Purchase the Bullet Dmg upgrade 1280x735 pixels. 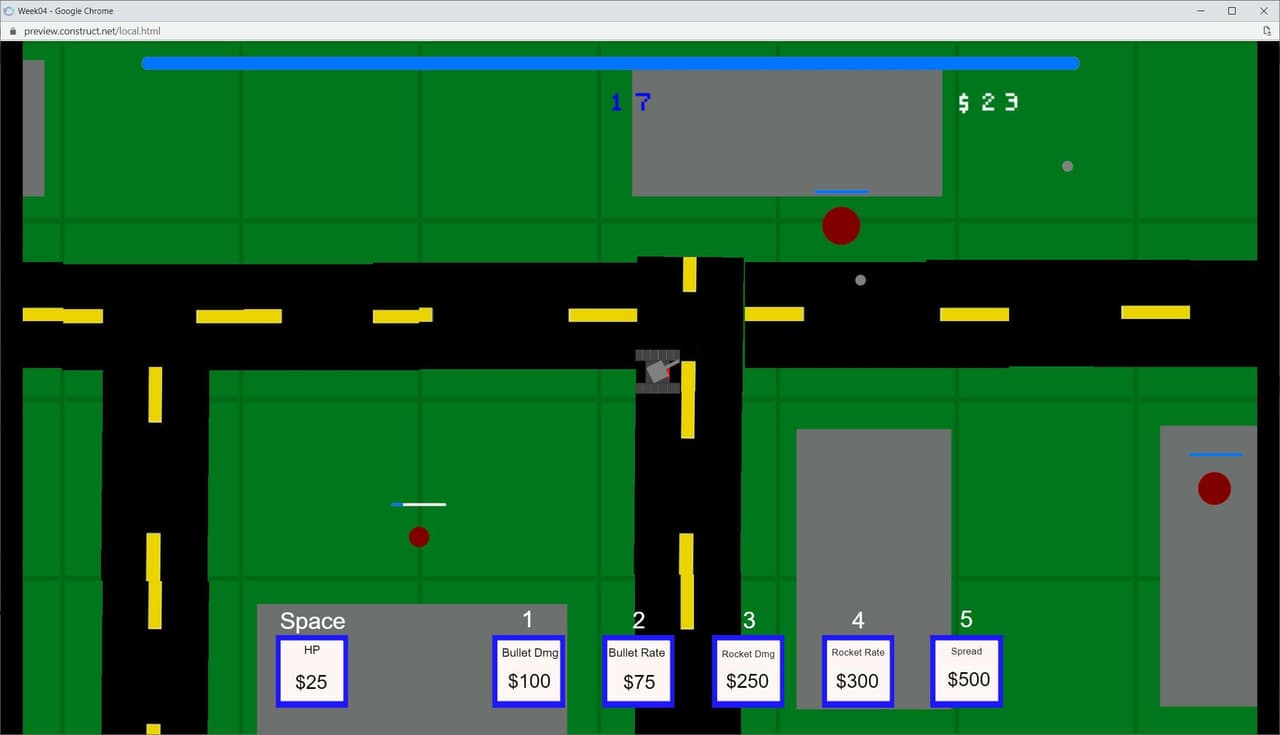[529, 671]
